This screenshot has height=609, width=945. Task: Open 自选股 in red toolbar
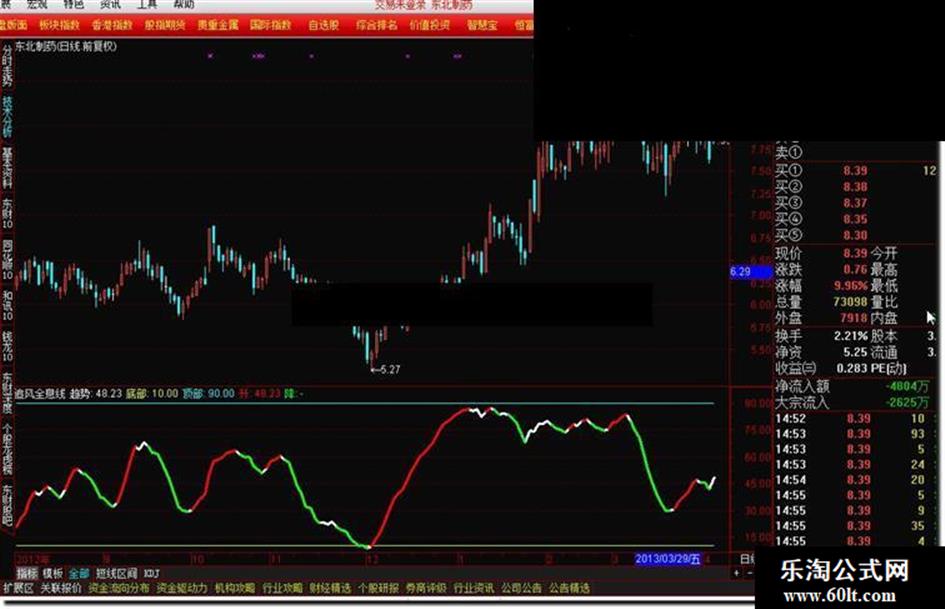click(x=324, y=25)
